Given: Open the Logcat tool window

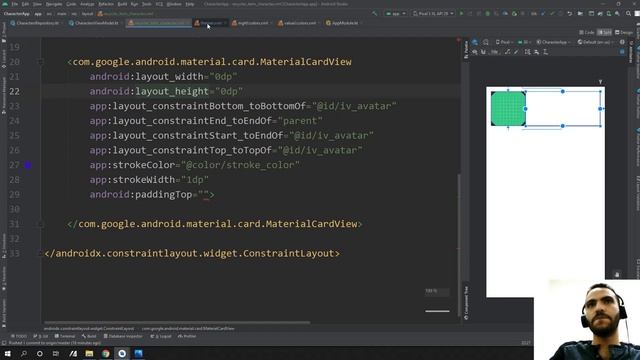Looking at the screenshot, I should click(x=161, y=336).
